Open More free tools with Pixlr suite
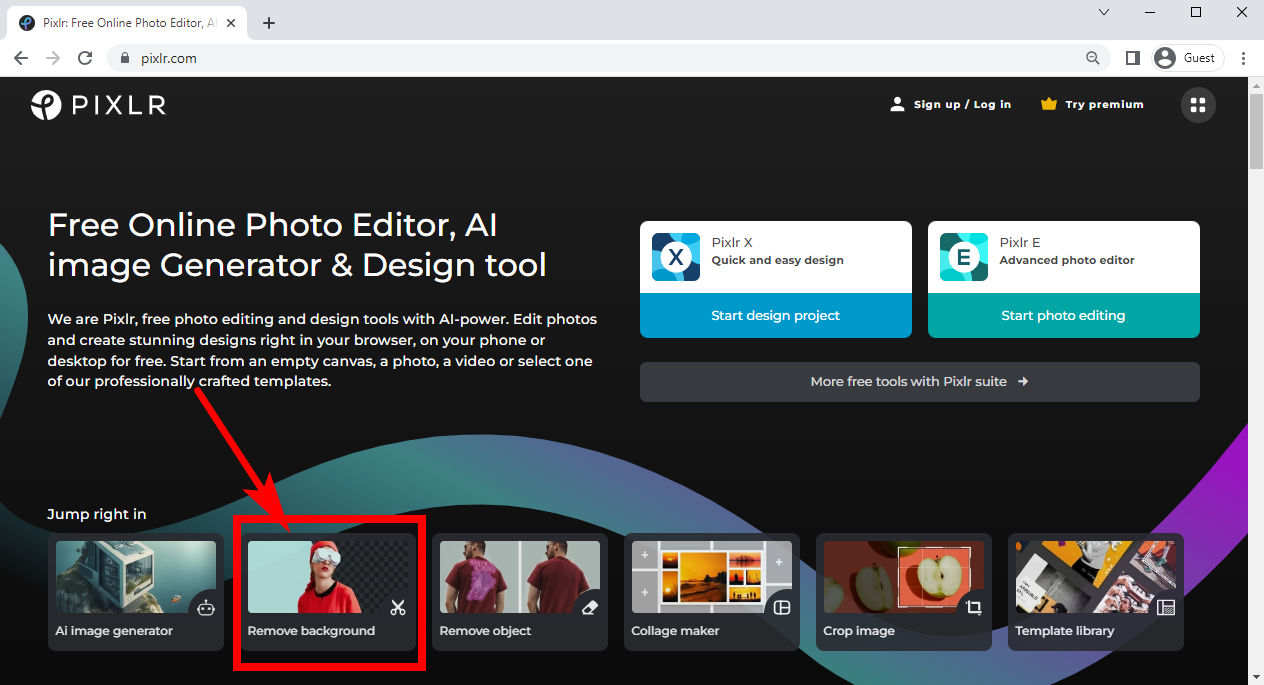The width and height of the screenshot is (1264, 685). pos(919,381)
